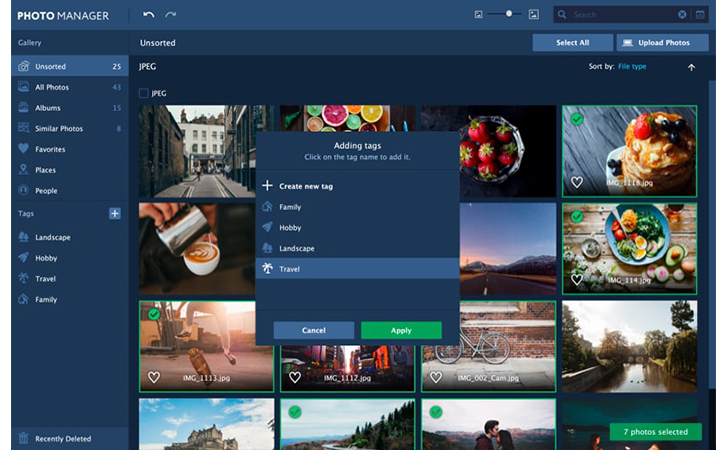Click the calendar icon beside search

pos(699,15)
